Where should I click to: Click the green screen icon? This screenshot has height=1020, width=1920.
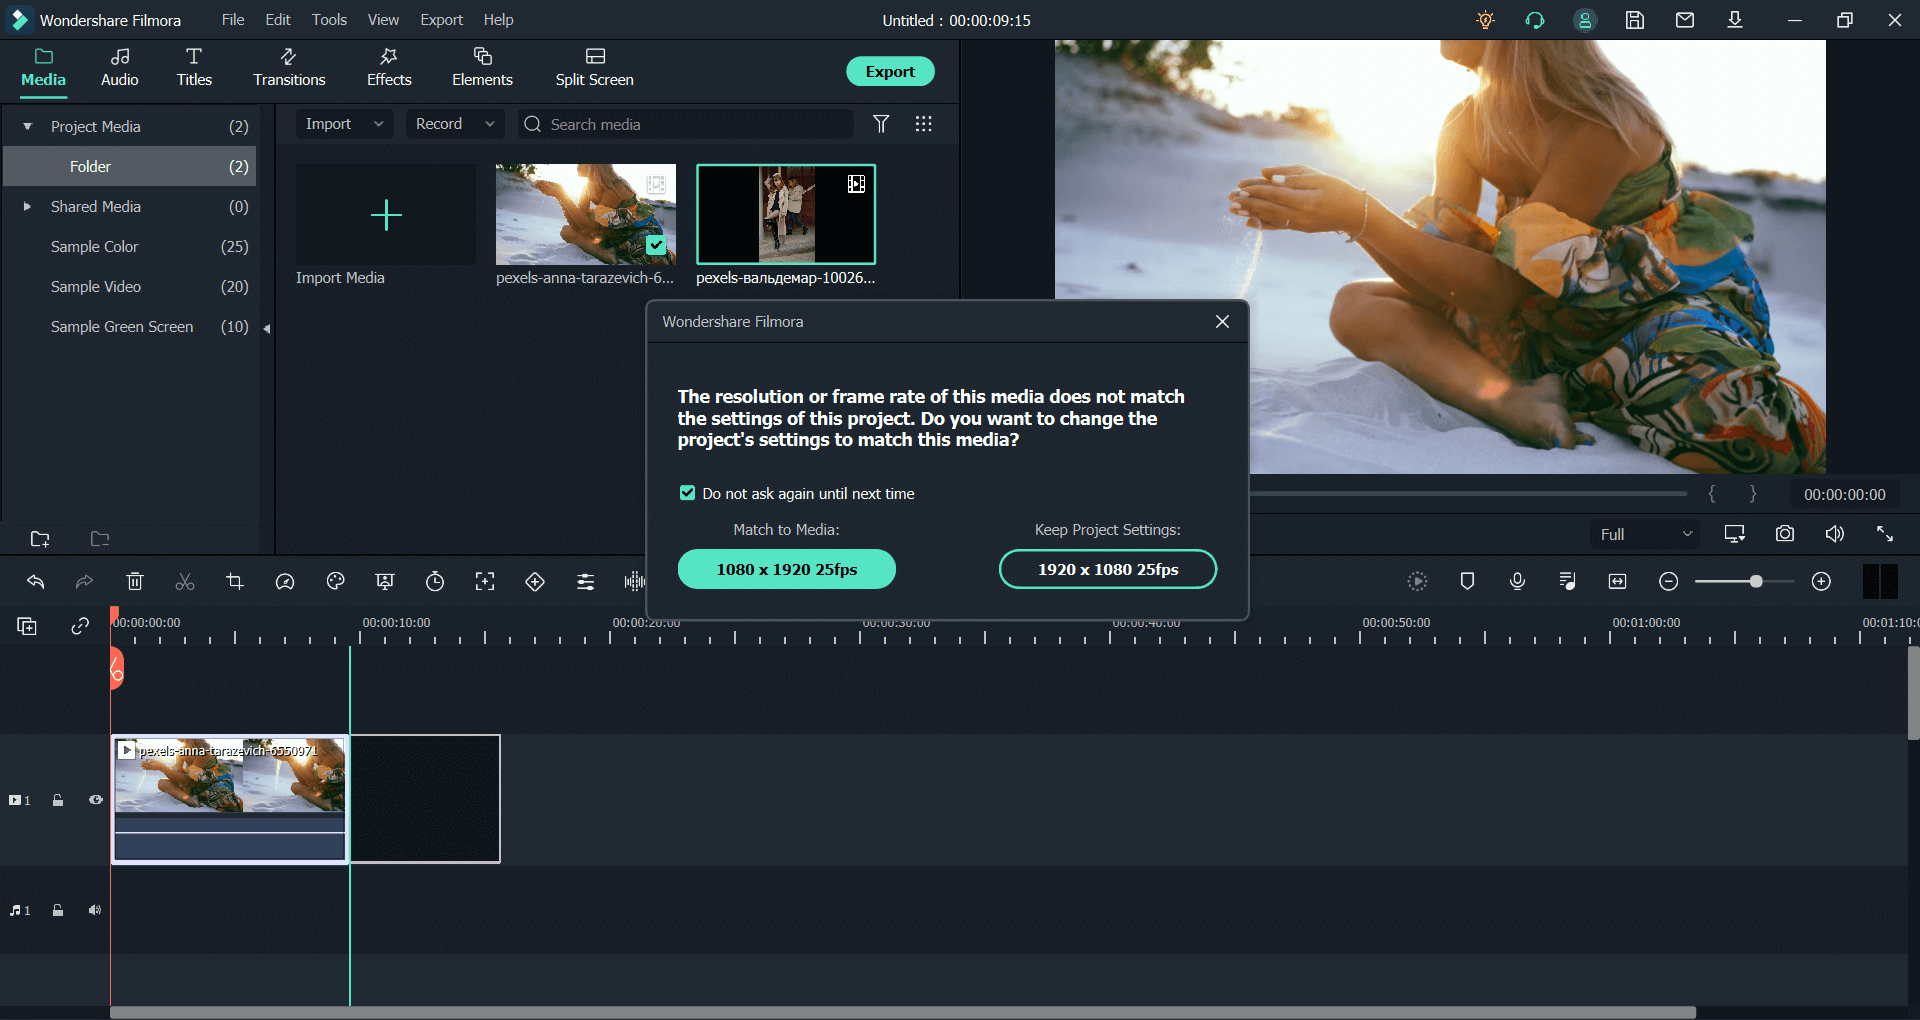click(385, 581)
